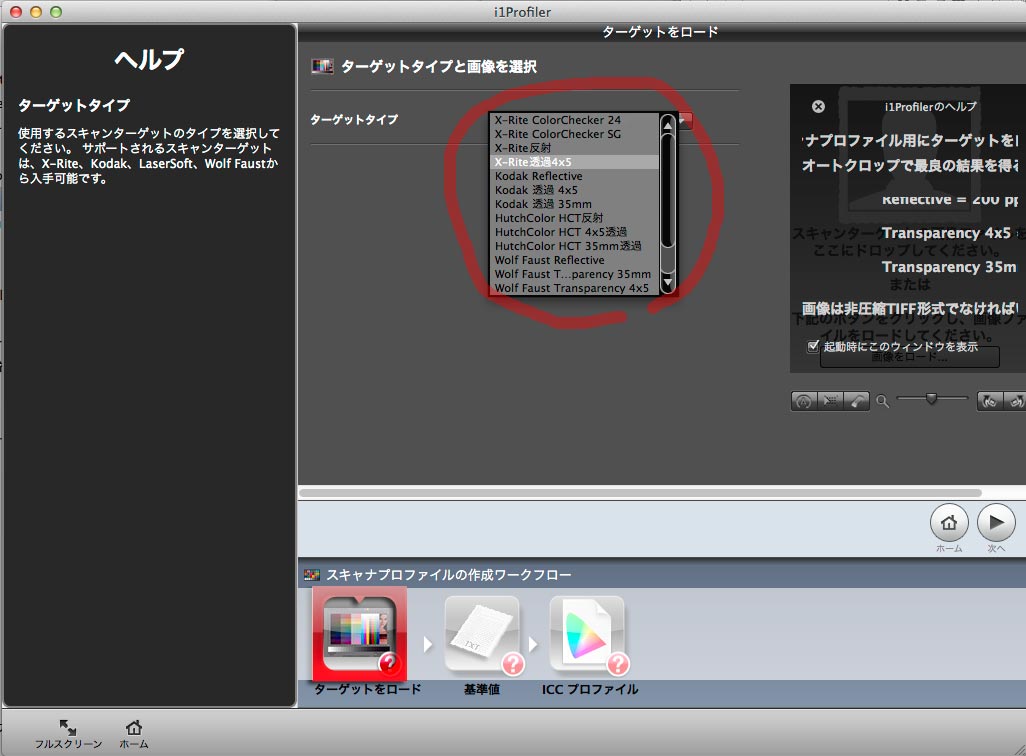The image size is (1026, 756).
Task: Click the ターゲットタイプ field label
Action: 354,120
